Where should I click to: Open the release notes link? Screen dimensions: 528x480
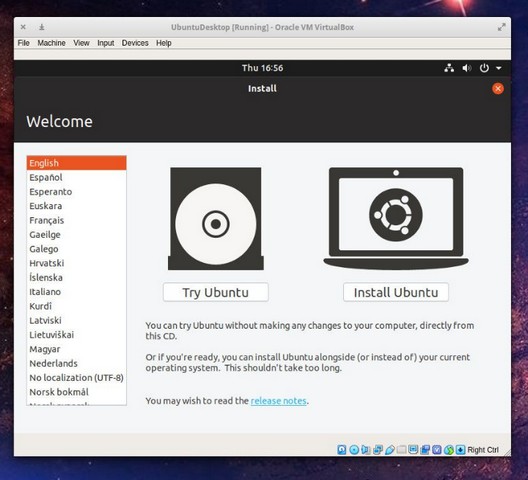coord(278,401)
